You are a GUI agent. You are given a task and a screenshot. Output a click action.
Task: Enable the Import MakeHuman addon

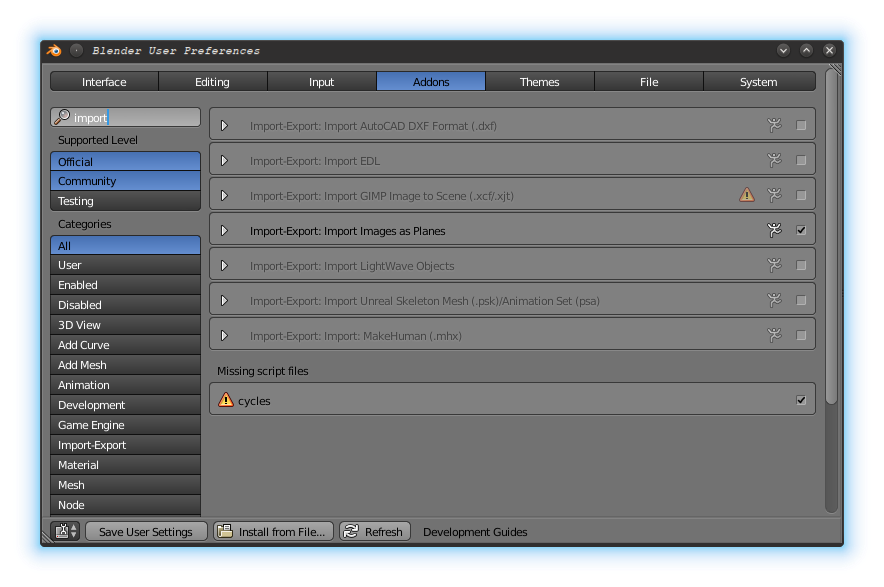click(x=801, y=335)
